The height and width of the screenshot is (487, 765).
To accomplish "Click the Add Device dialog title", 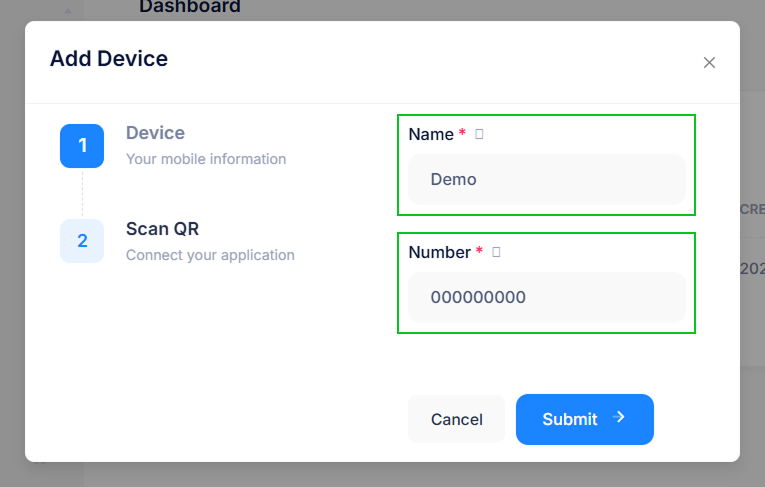I will [109, 58].
